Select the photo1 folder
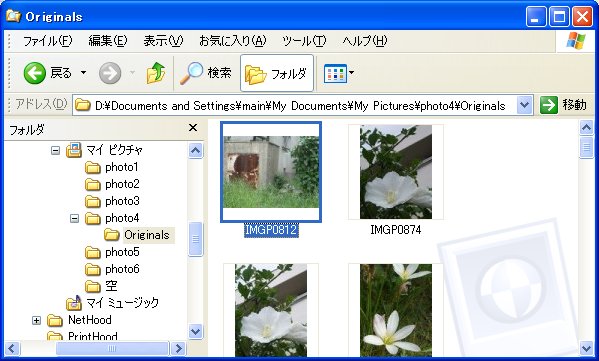Image resolution: width=599 pixels, height=361 pixels. (112, 167)
